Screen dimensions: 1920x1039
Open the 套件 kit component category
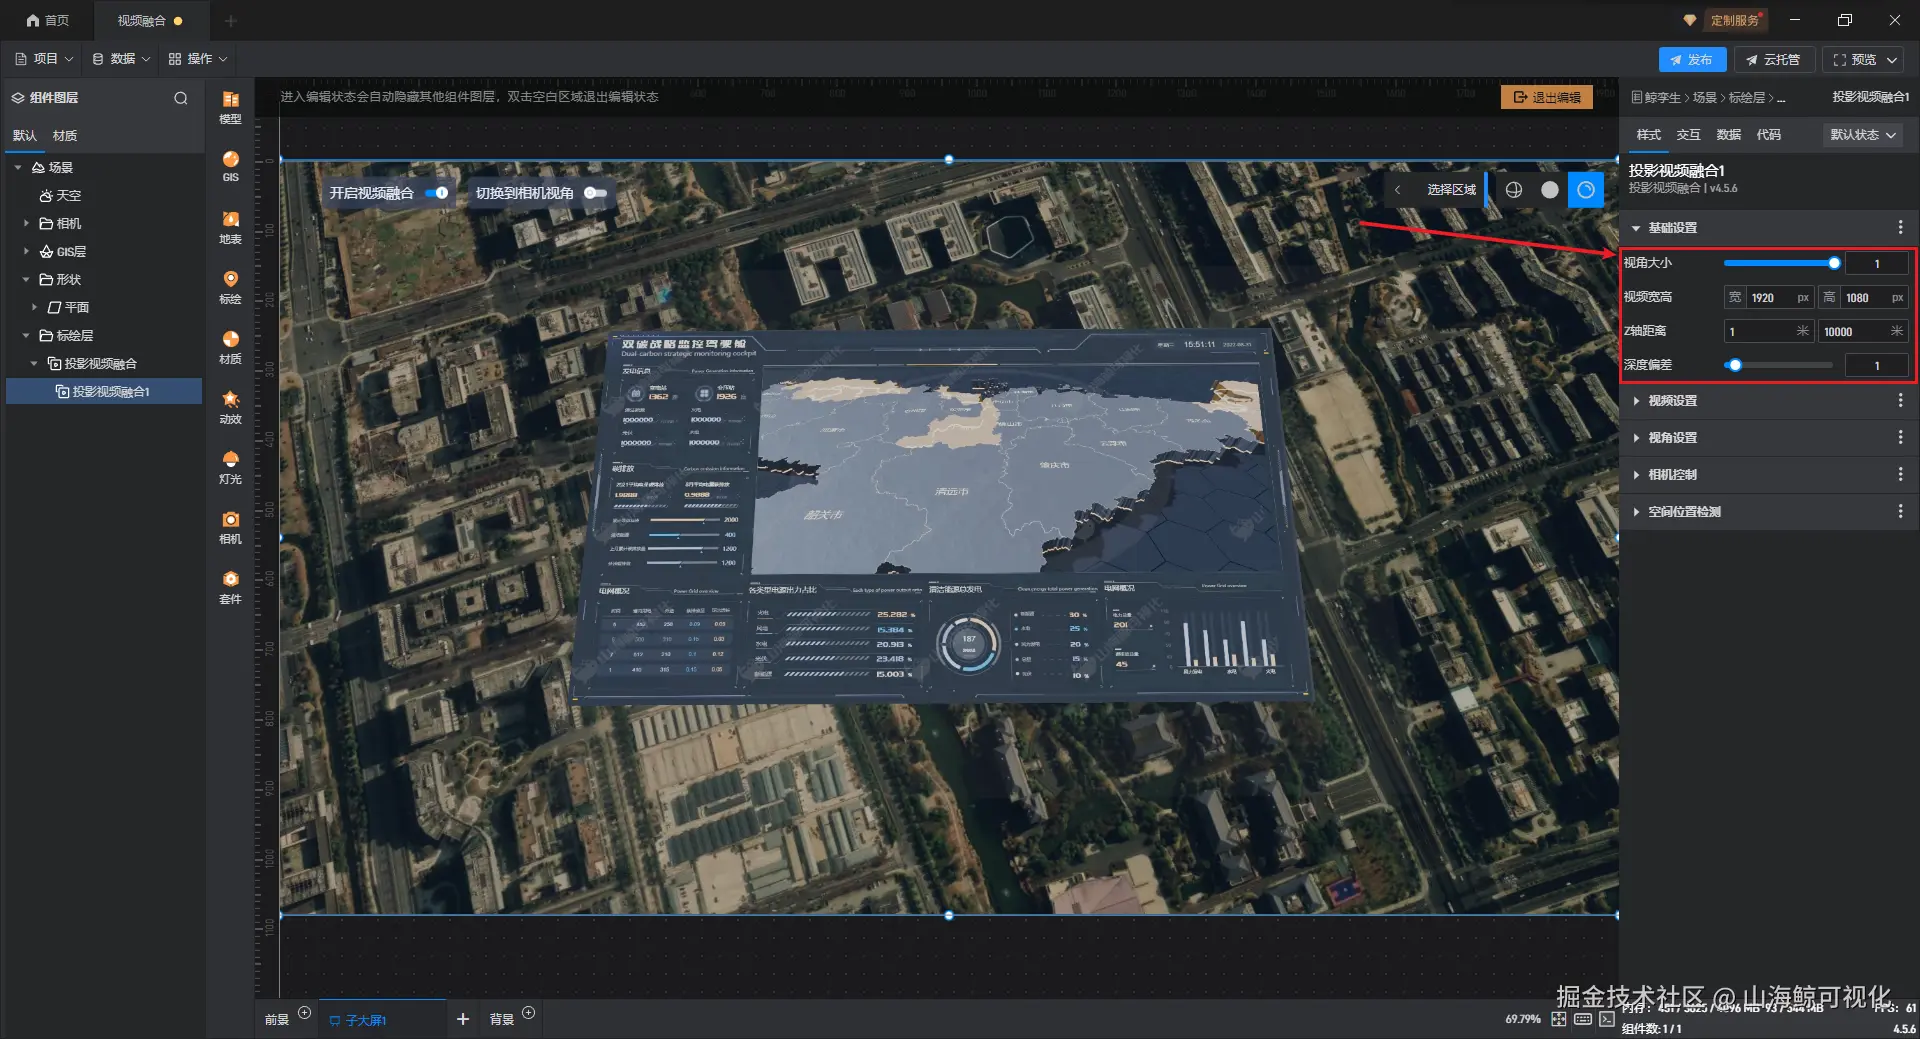[x=230, y=587]
